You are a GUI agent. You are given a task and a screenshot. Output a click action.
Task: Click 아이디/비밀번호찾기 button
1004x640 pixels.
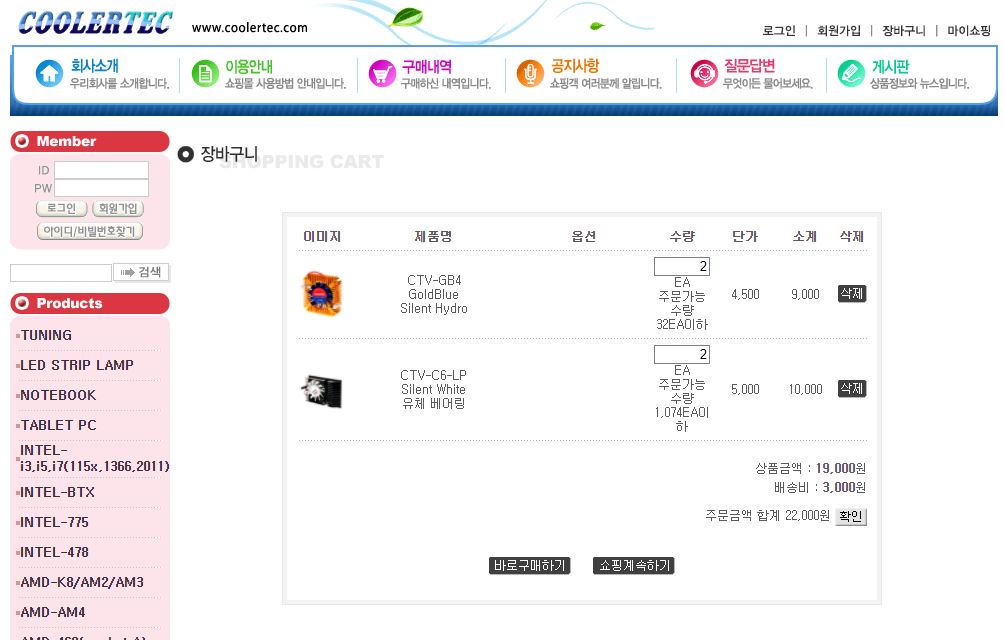(90, 231)
